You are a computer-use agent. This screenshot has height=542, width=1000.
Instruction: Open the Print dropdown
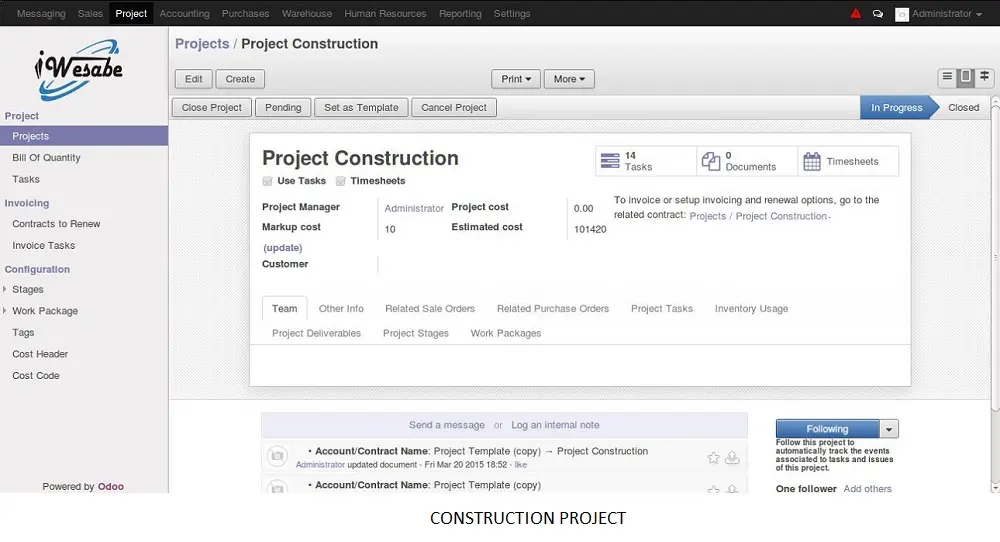click(515, 79)
